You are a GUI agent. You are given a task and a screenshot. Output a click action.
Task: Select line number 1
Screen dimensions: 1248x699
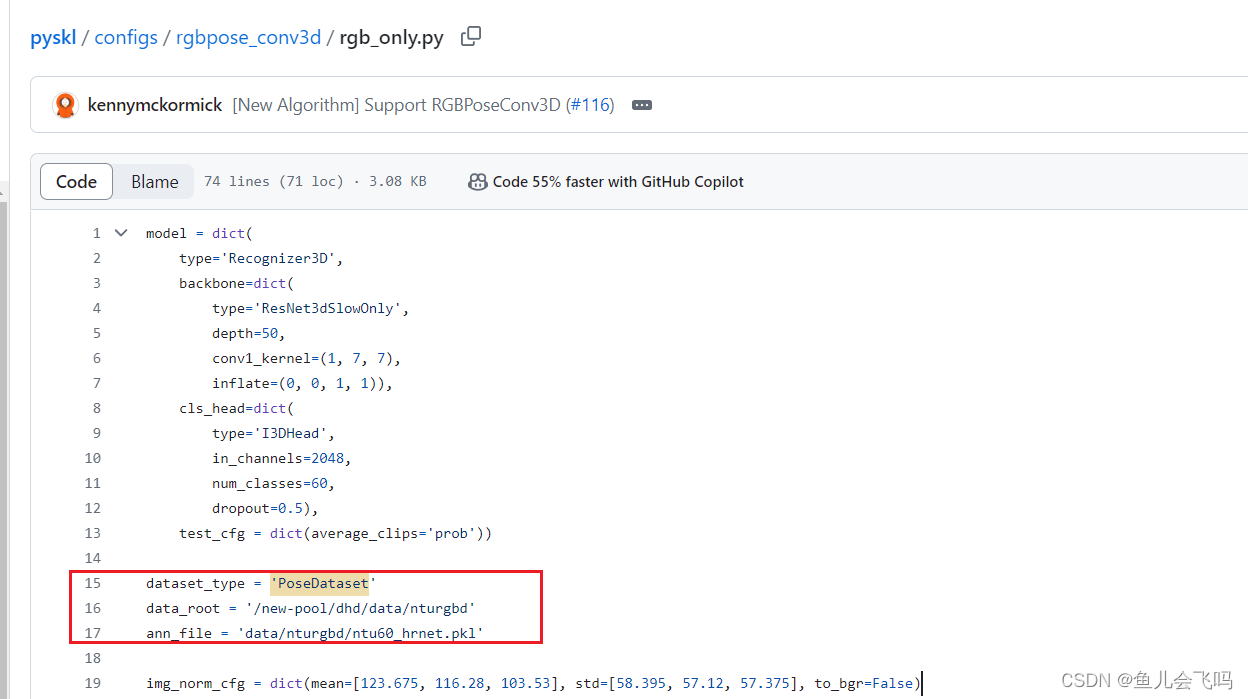pos(97,233)
